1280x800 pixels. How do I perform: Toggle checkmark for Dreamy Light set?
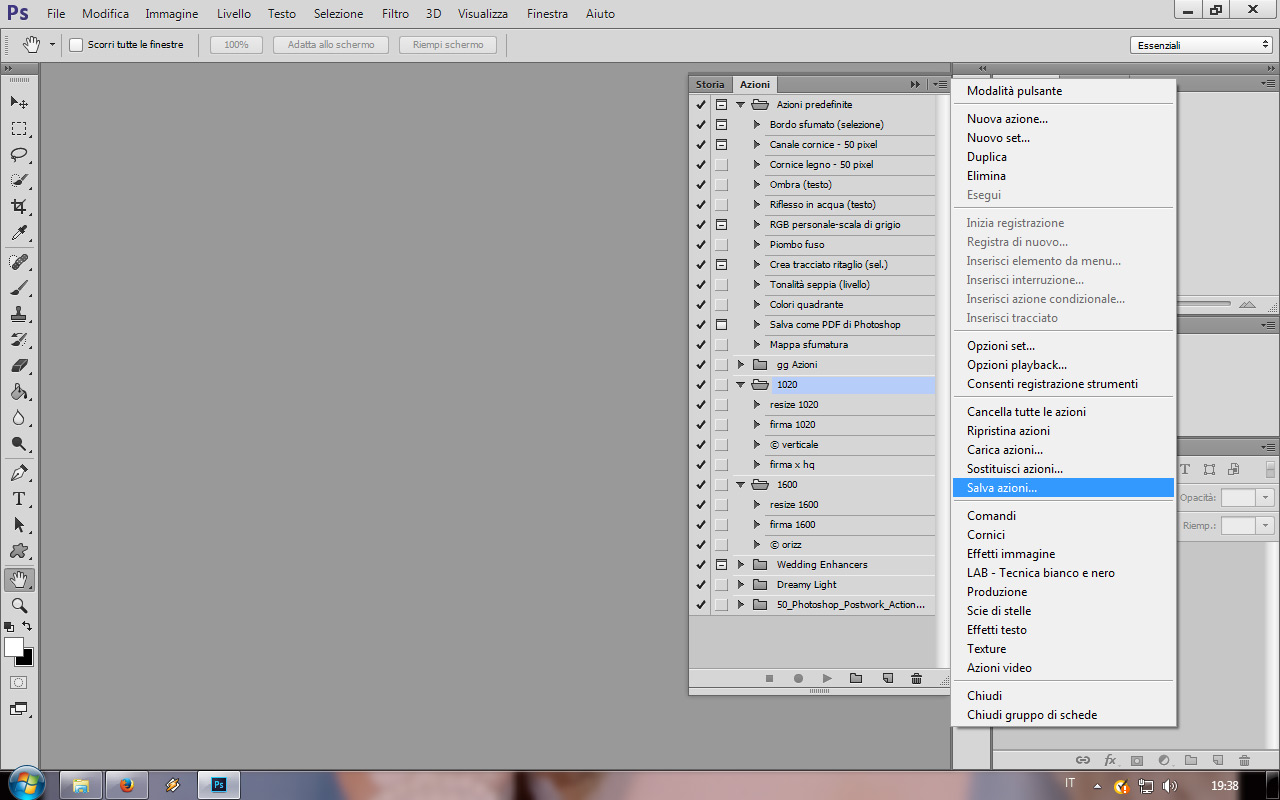point(700,584)
